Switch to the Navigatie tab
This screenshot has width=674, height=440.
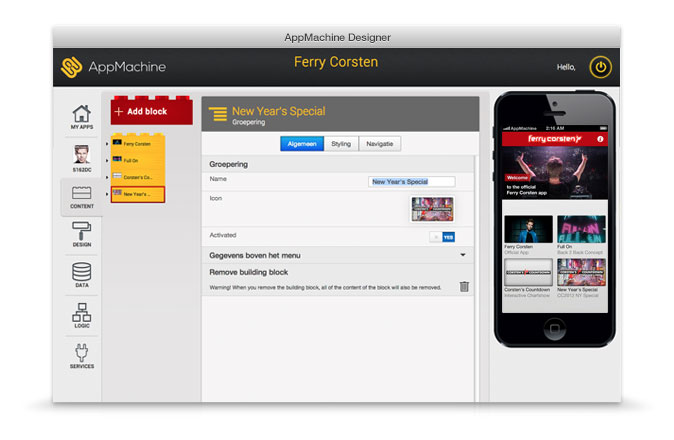tap(380, 144)
